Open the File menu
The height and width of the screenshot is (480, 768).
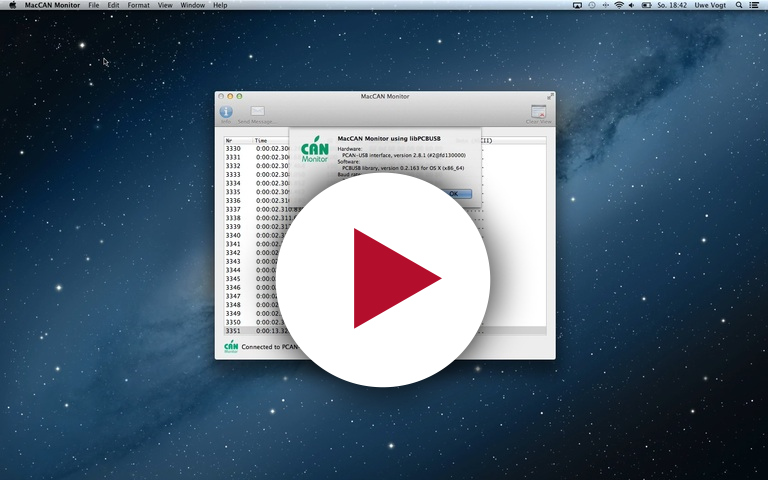[x=94, y=5]
